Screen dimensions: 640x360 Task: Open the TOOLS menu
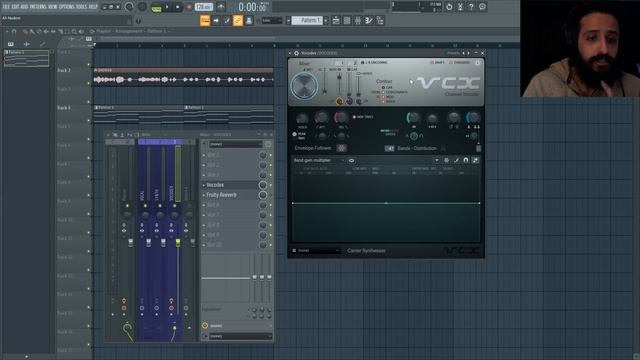pyautogui.click(x=82, y=7)
